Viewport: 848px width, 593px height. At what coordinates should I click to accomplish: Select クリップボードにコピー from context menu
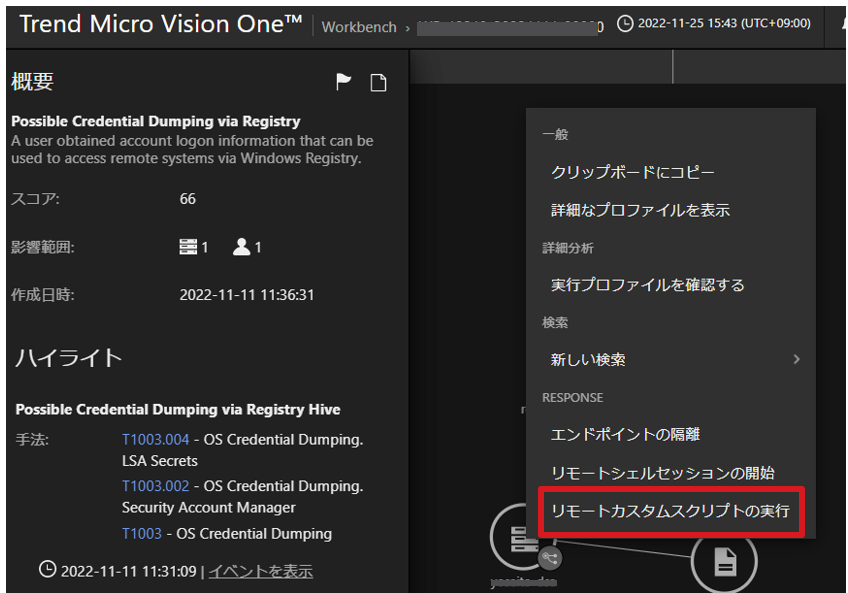click(x=632, y=172)
